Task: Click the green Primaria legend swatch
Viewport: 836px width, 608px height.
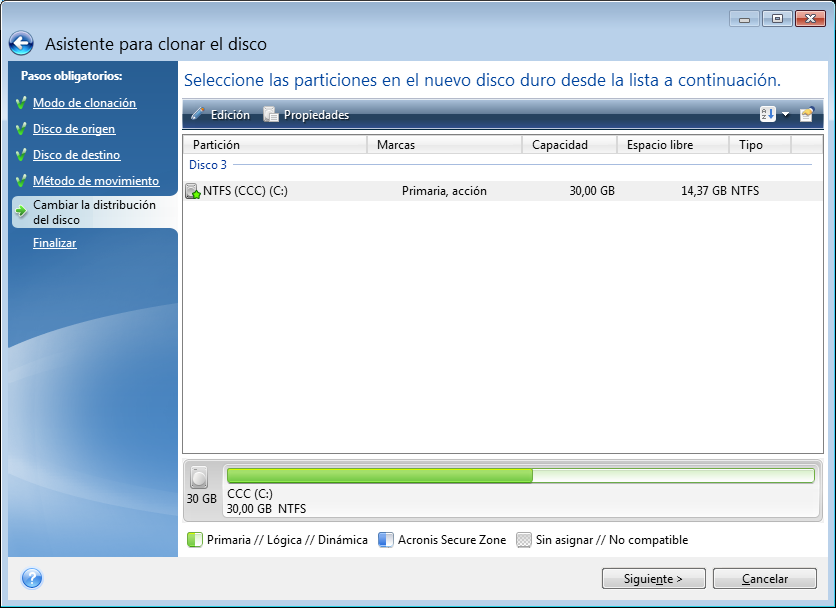Action: (195, 540)
